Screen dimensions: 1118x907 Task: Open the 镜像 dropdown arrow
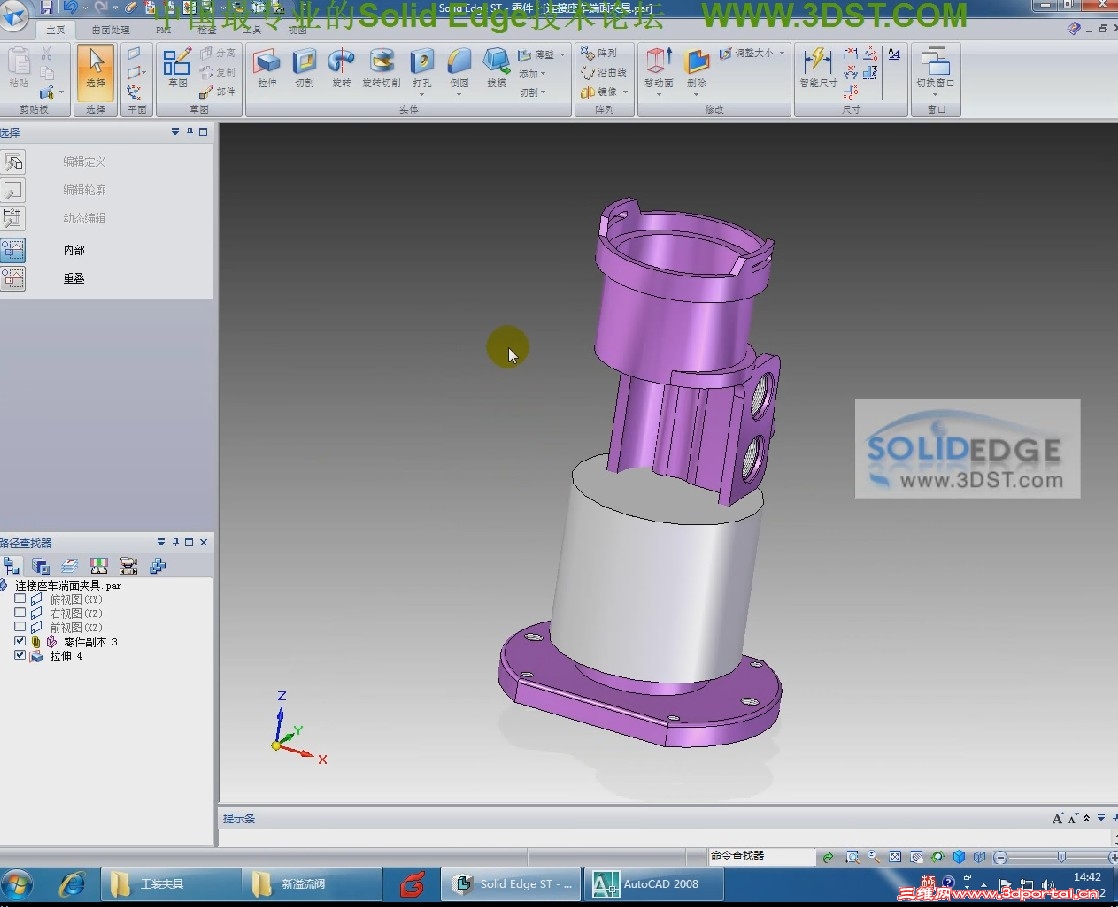coord(625,92)
